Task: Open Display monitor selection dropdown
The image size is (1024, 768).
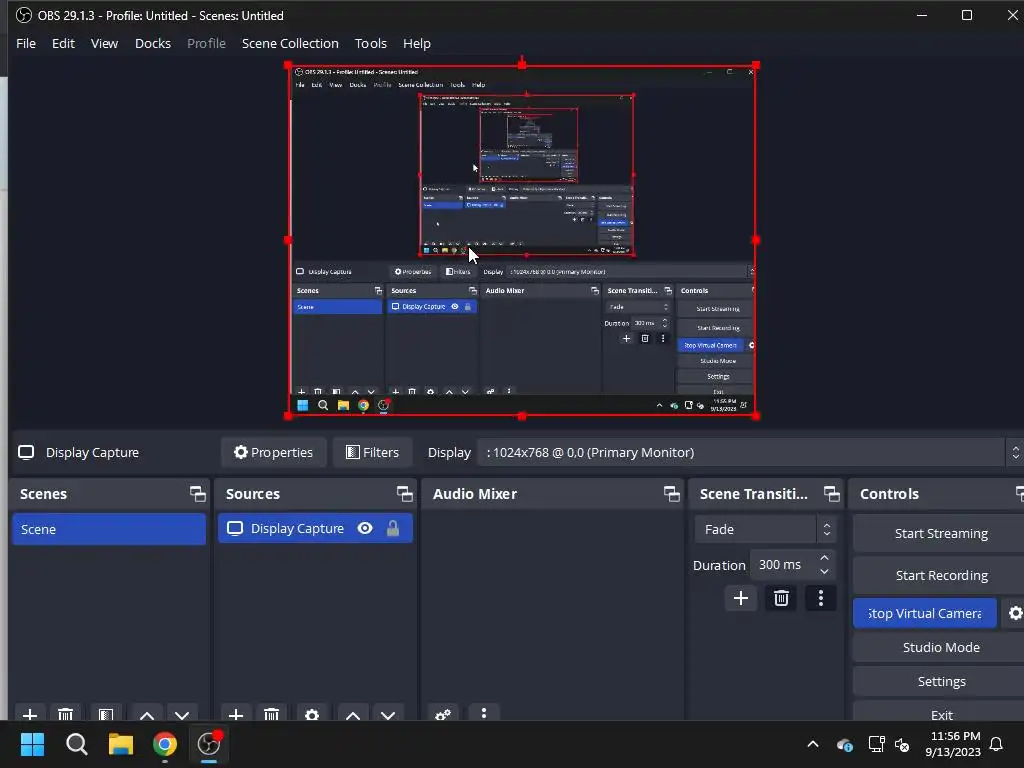Action: point(751,453)
